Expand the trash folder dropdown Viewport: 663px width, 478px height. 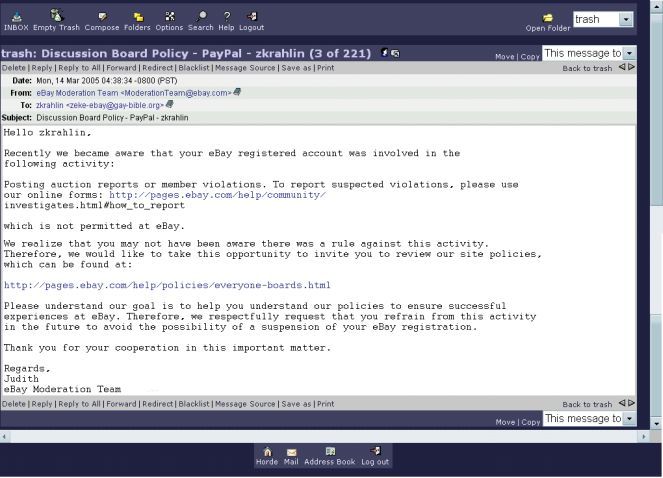(x=626, y=19)
